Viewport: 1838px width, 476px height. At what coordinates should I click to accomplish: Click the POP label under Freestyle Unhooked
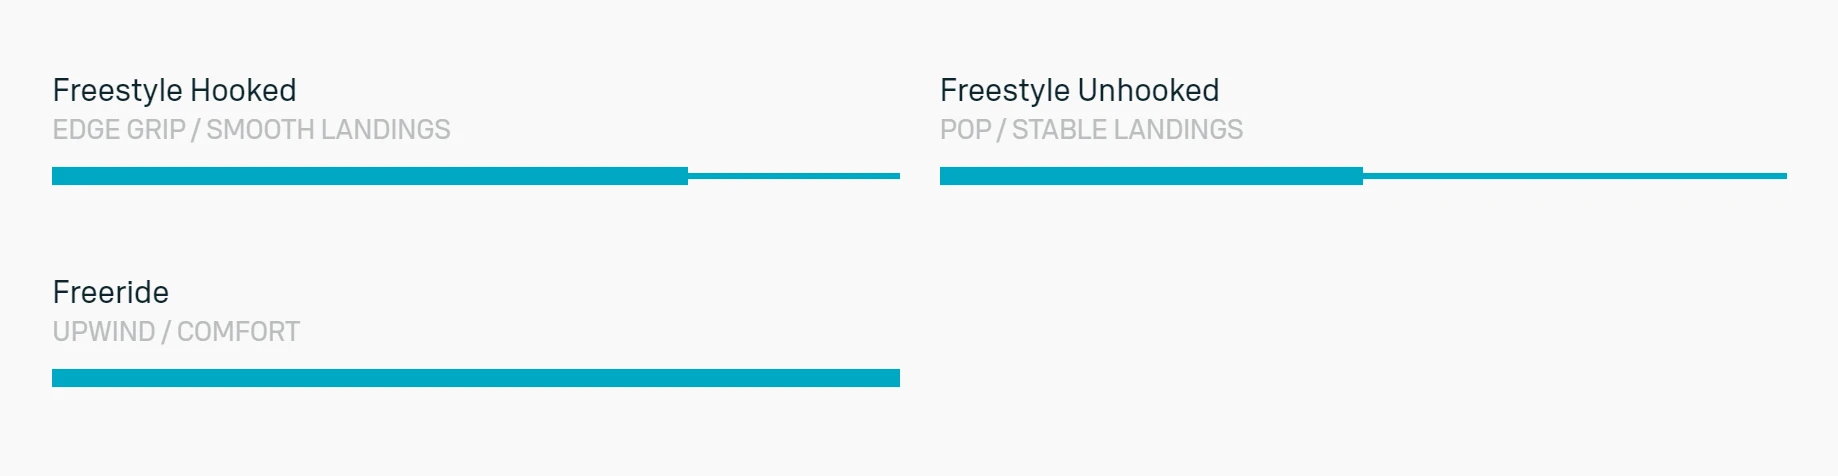click(965, 130)
